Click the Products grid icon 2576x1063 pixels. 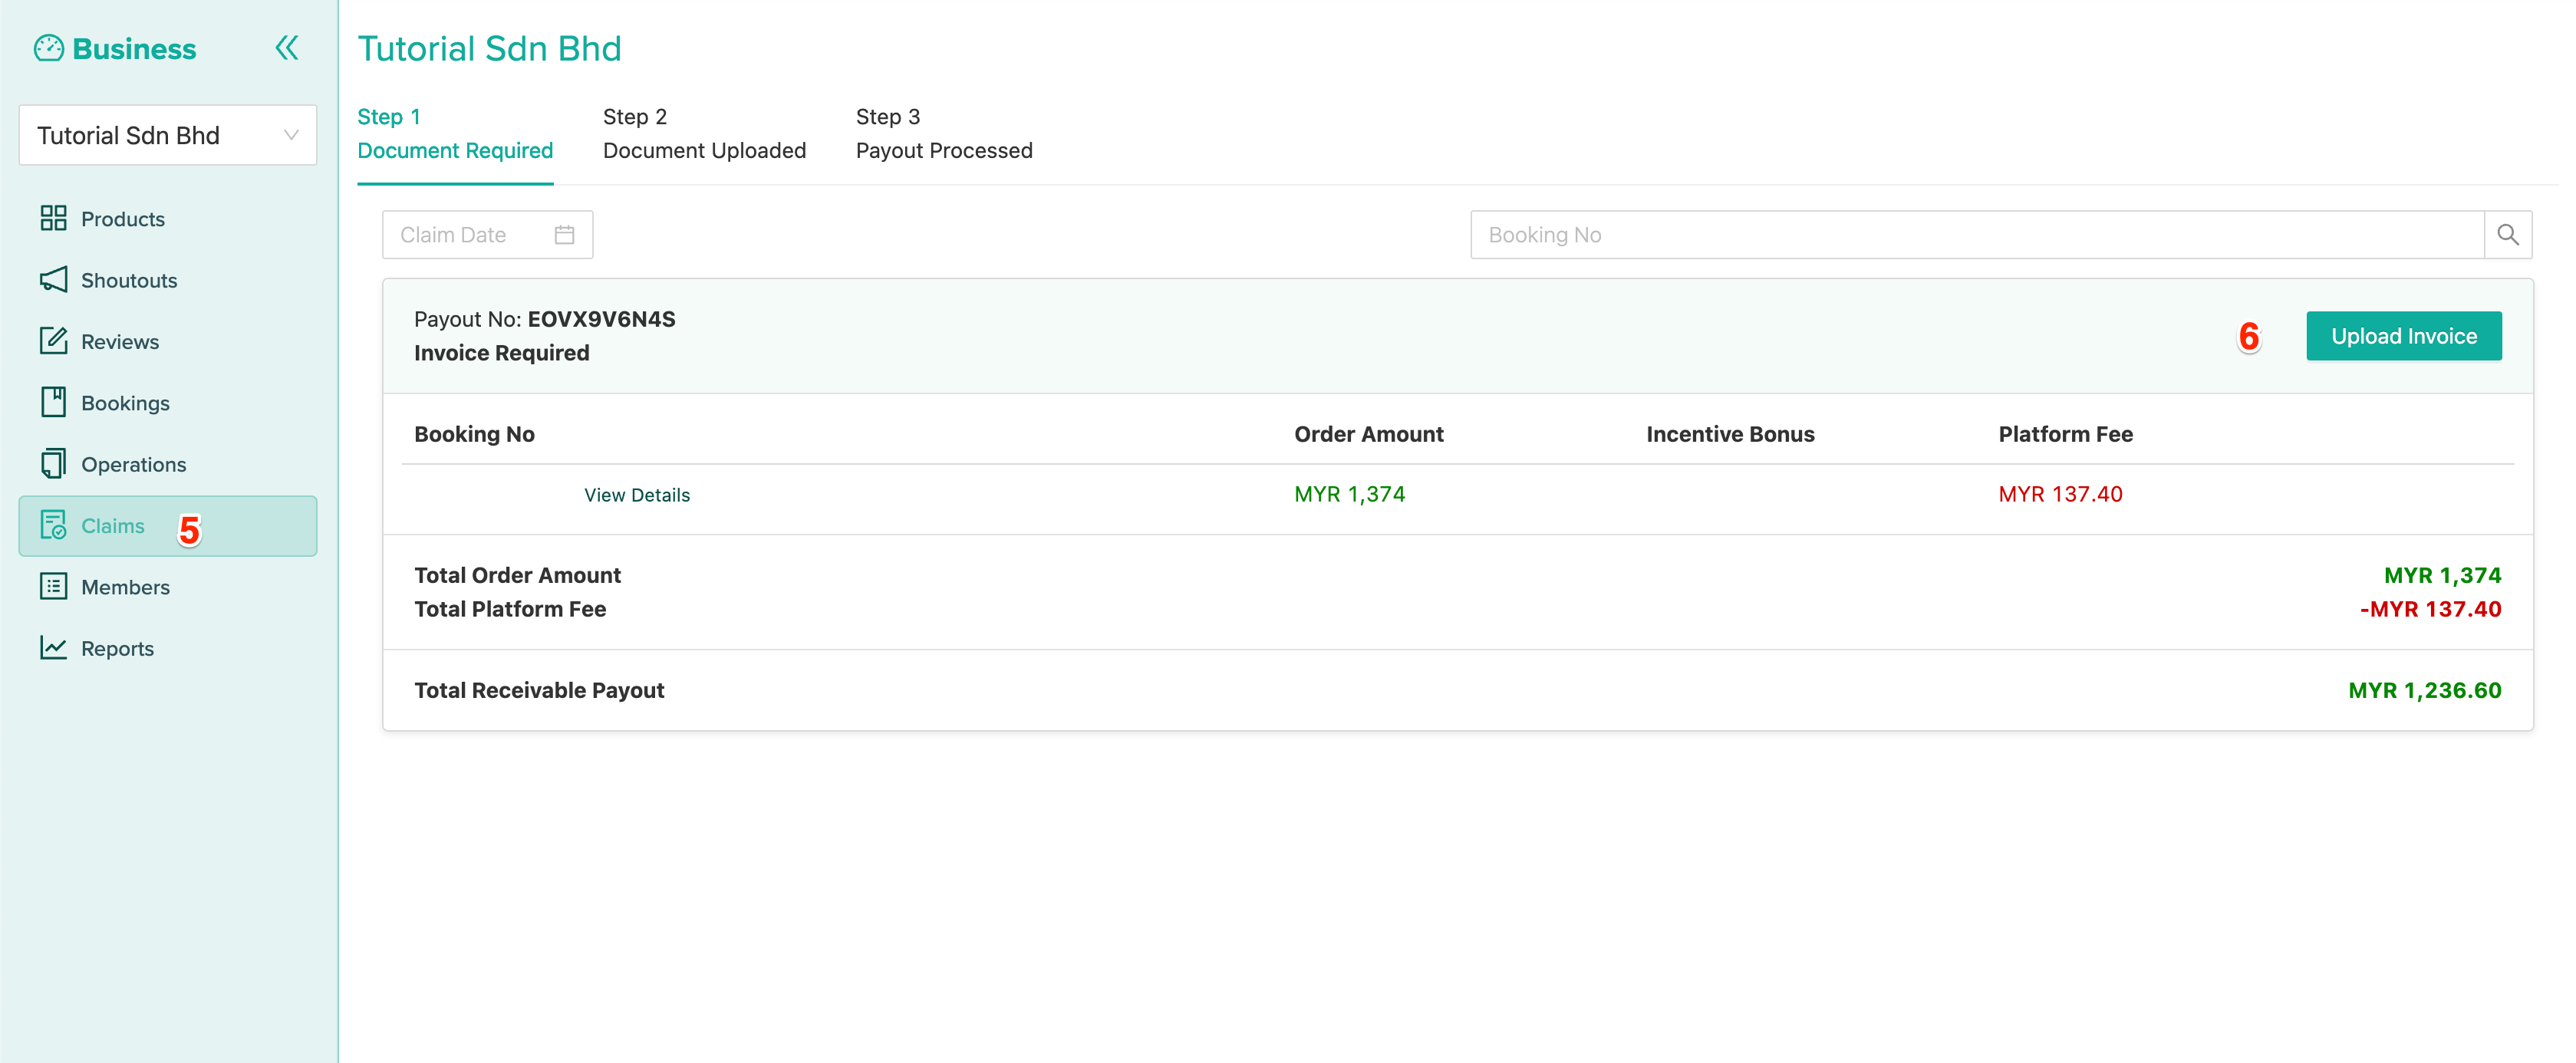[53, 218]
